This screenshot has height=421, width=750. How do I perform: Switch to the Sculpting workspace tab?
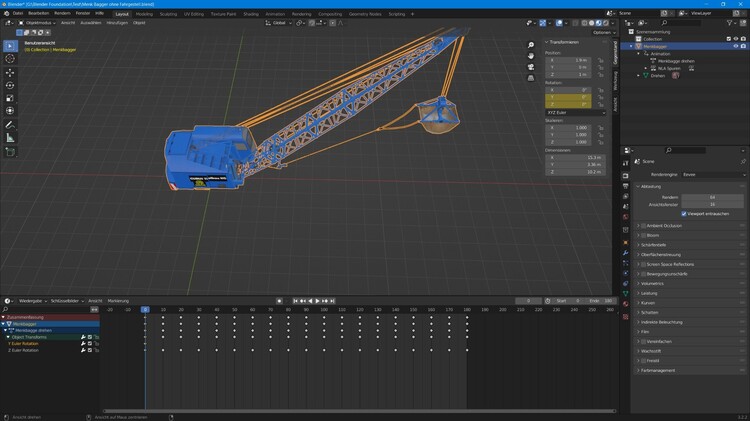click(168, 14)
